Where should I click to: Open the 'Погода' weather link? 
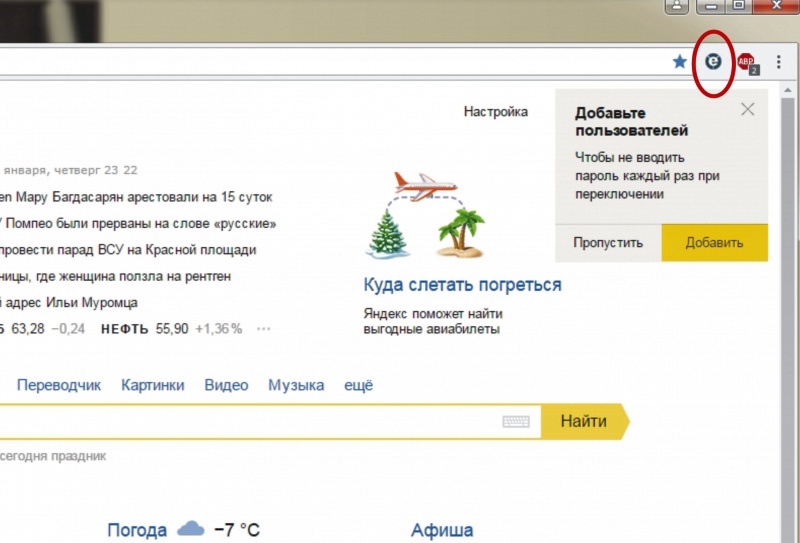137,530
